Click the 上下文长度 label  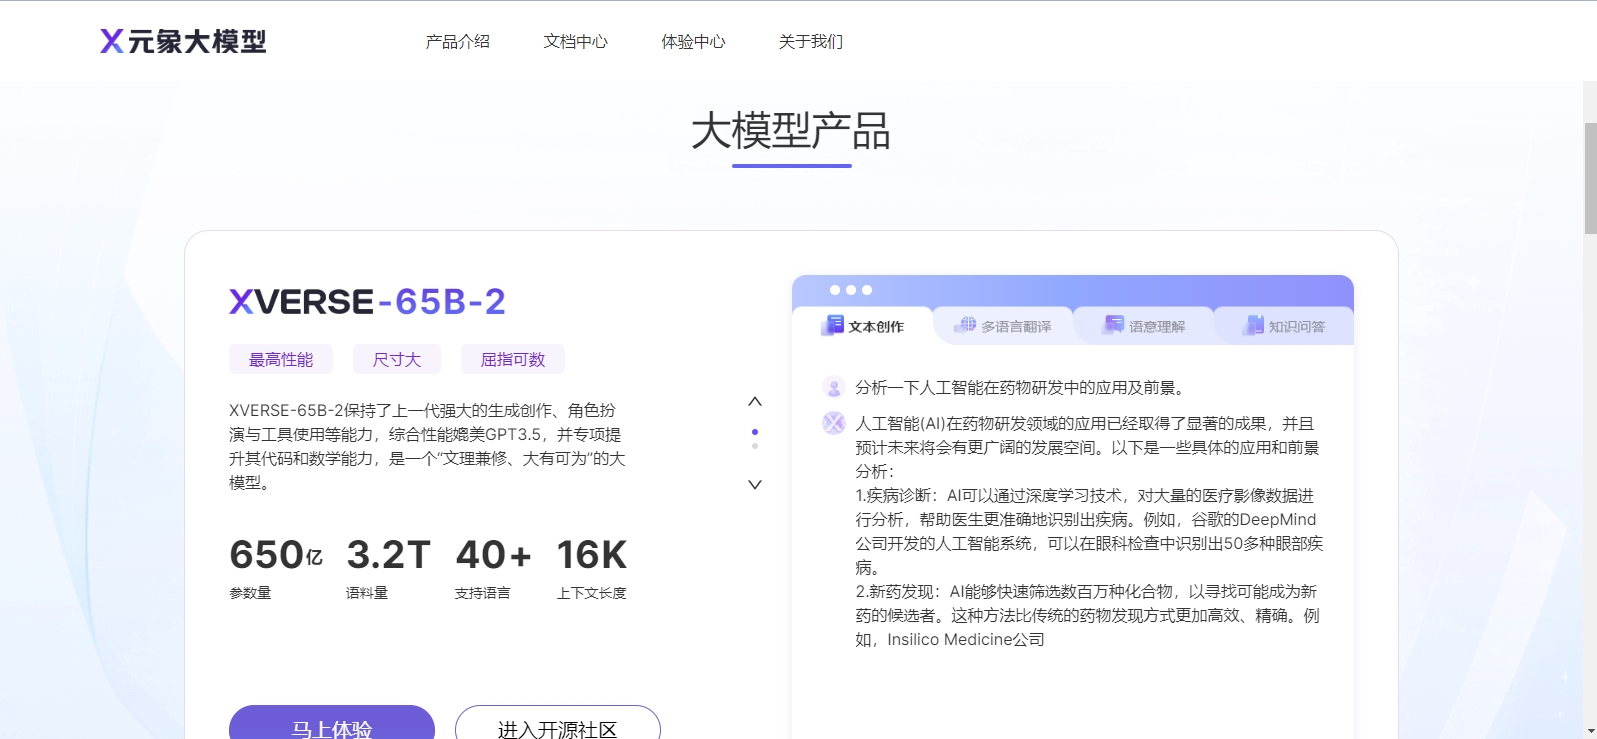592,593
